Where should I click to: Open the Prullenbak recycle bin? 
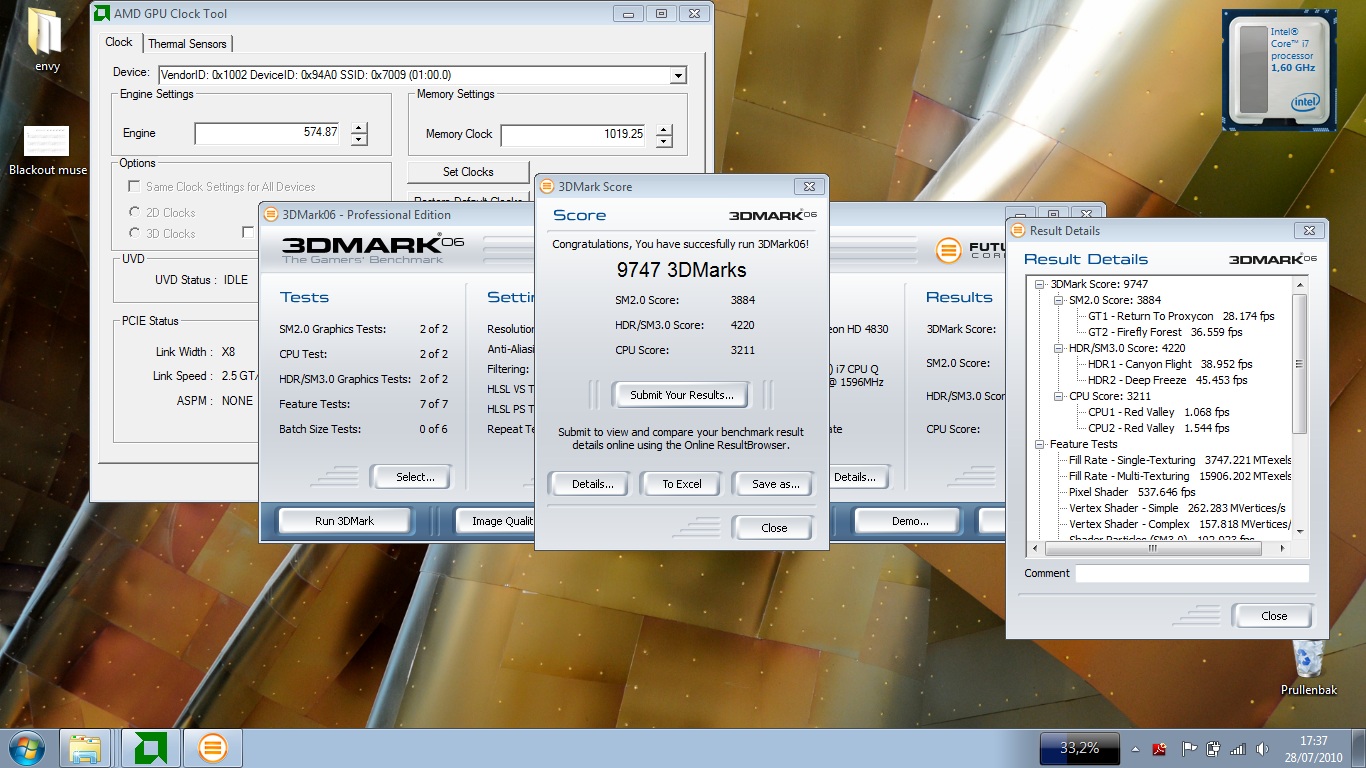(1308, 668)
